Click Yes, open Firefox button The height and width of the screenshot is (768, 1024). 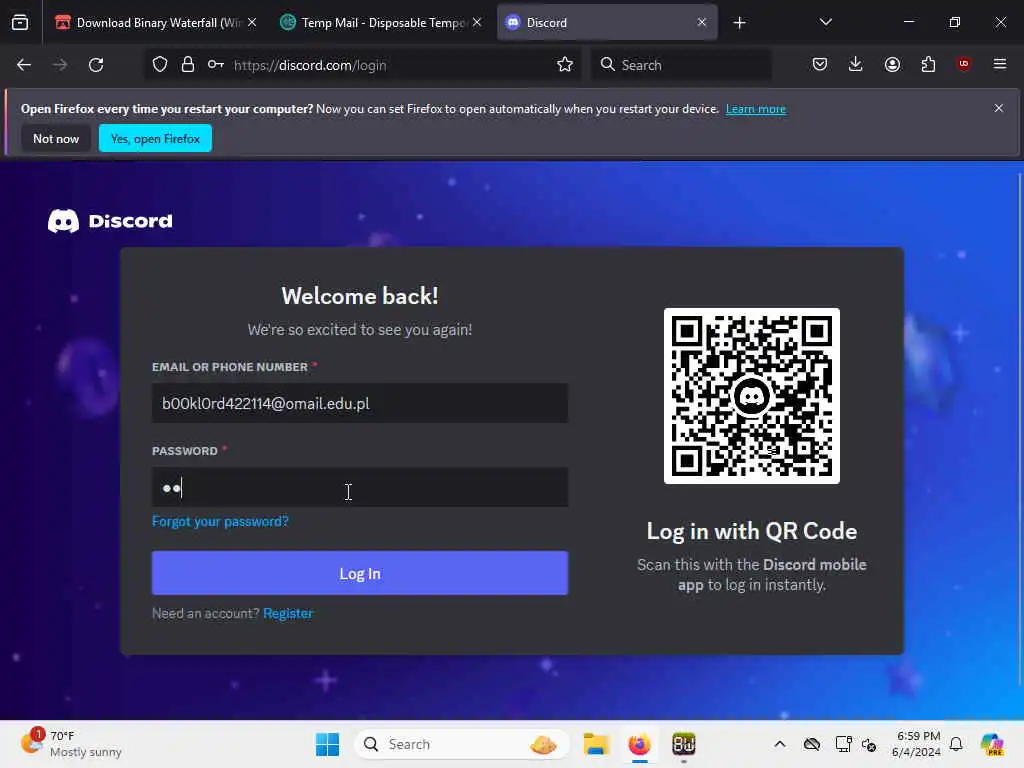tap(155, 138)
